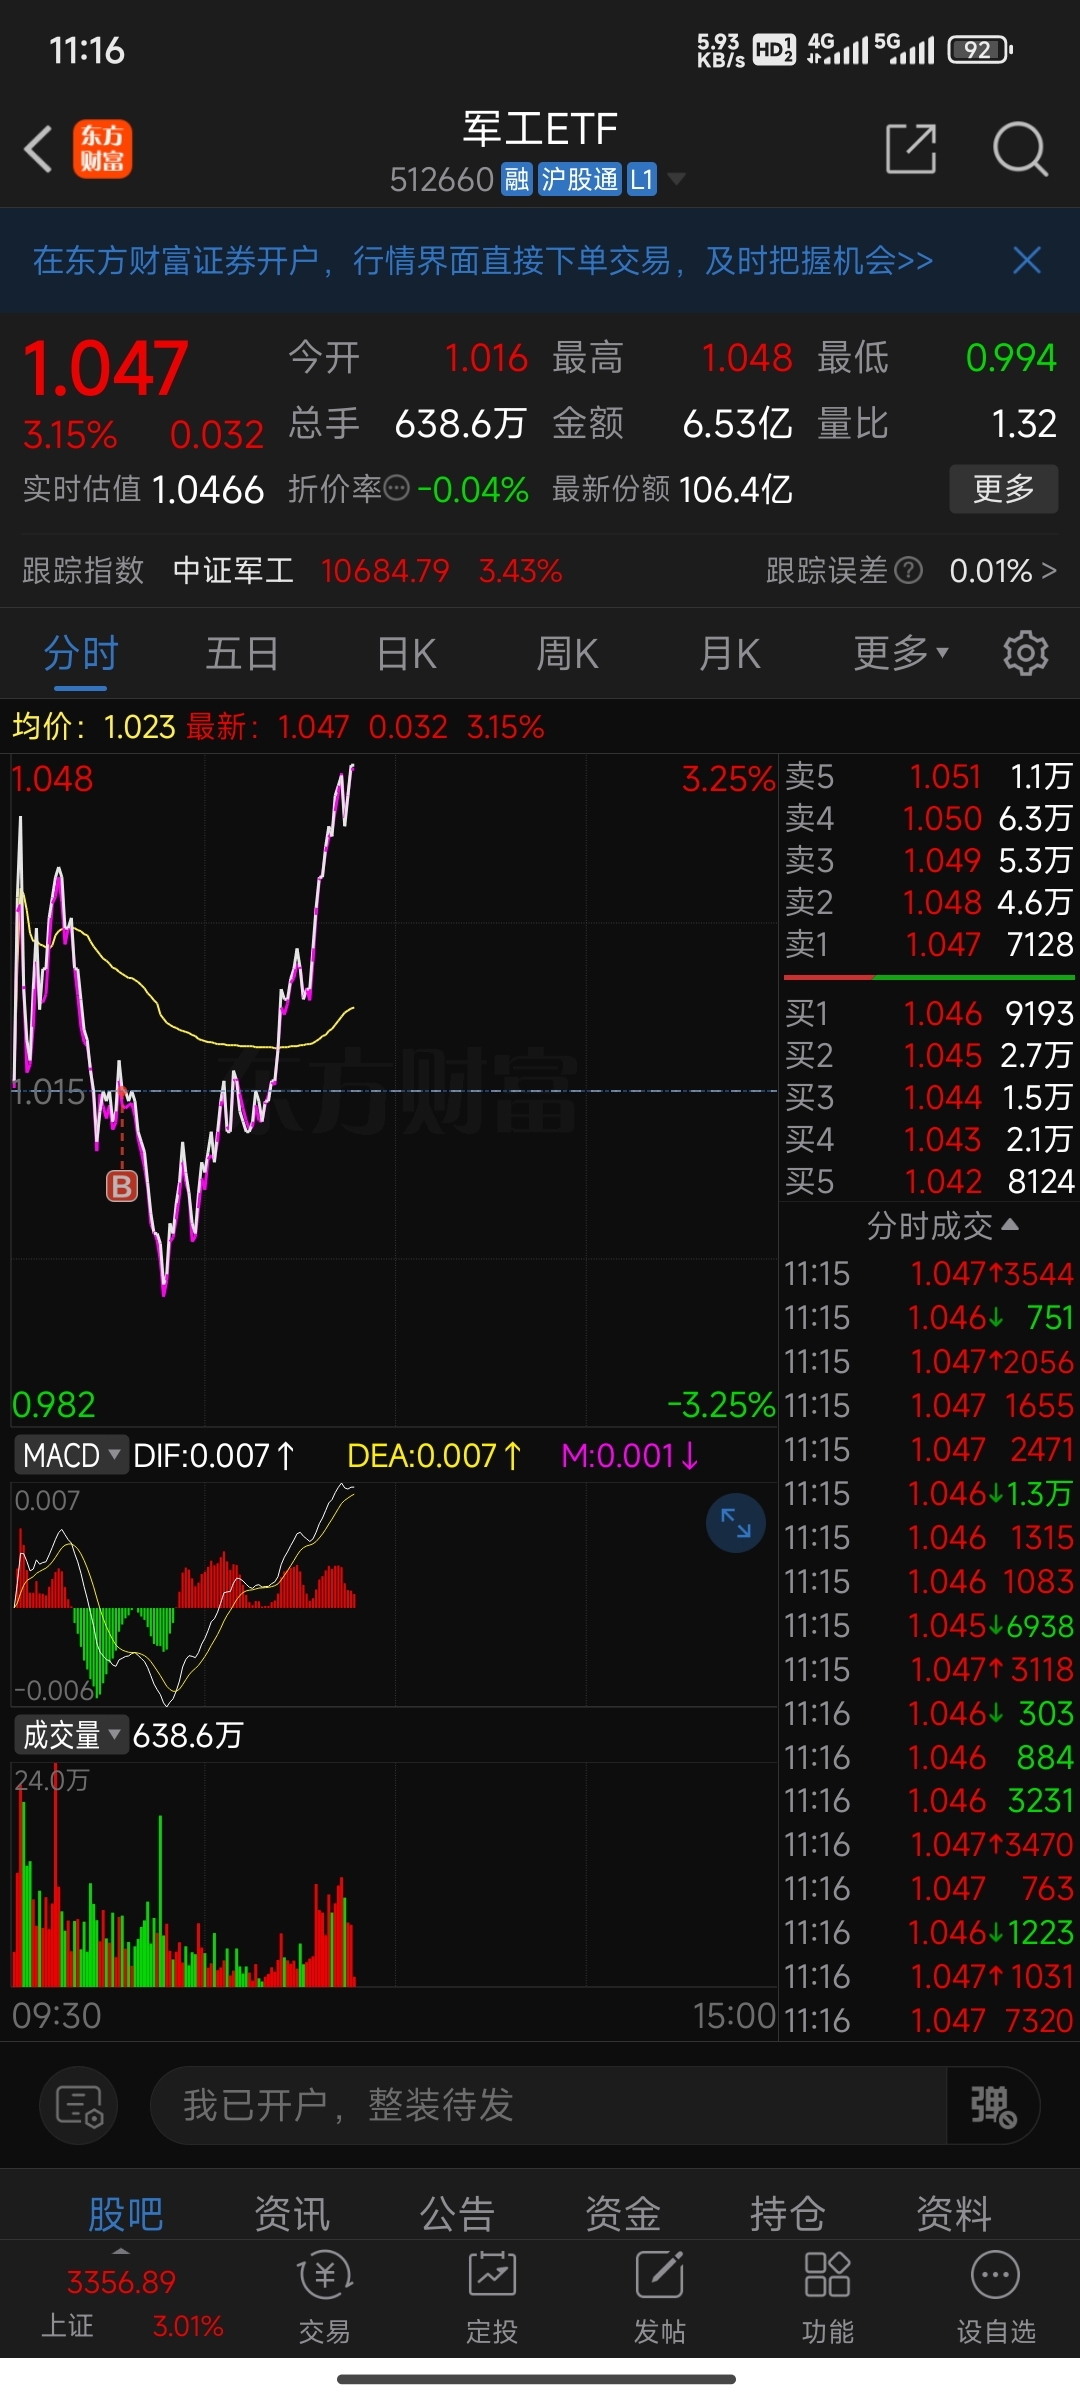The width and height of the screenshot is (1080, 2400).
Task: Tap the 买3 1.044 order row
Action: click(x=928, y=1097)
